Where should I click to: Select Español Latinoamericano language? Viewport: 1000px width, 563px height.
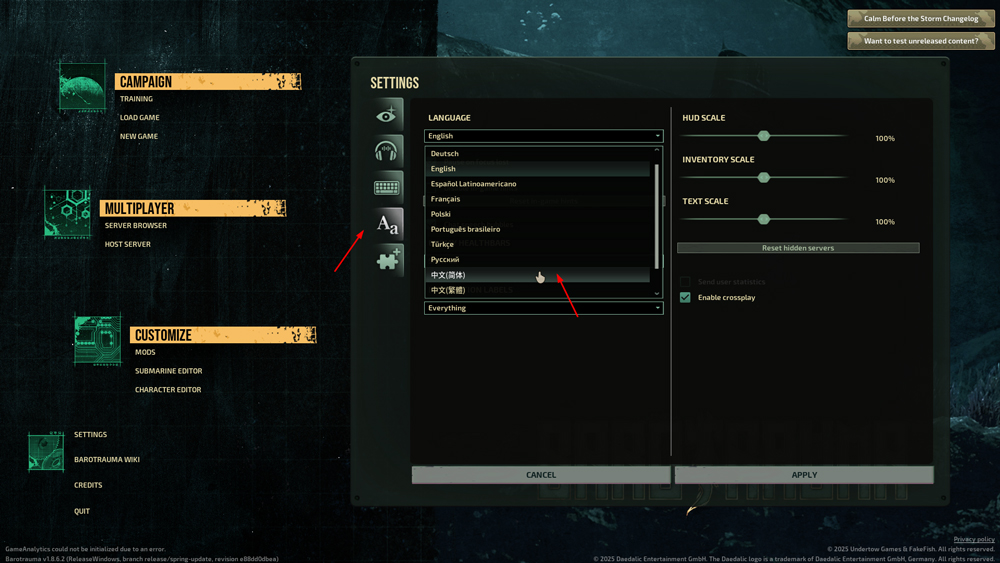pyautogui.click(x=538, y=184)
